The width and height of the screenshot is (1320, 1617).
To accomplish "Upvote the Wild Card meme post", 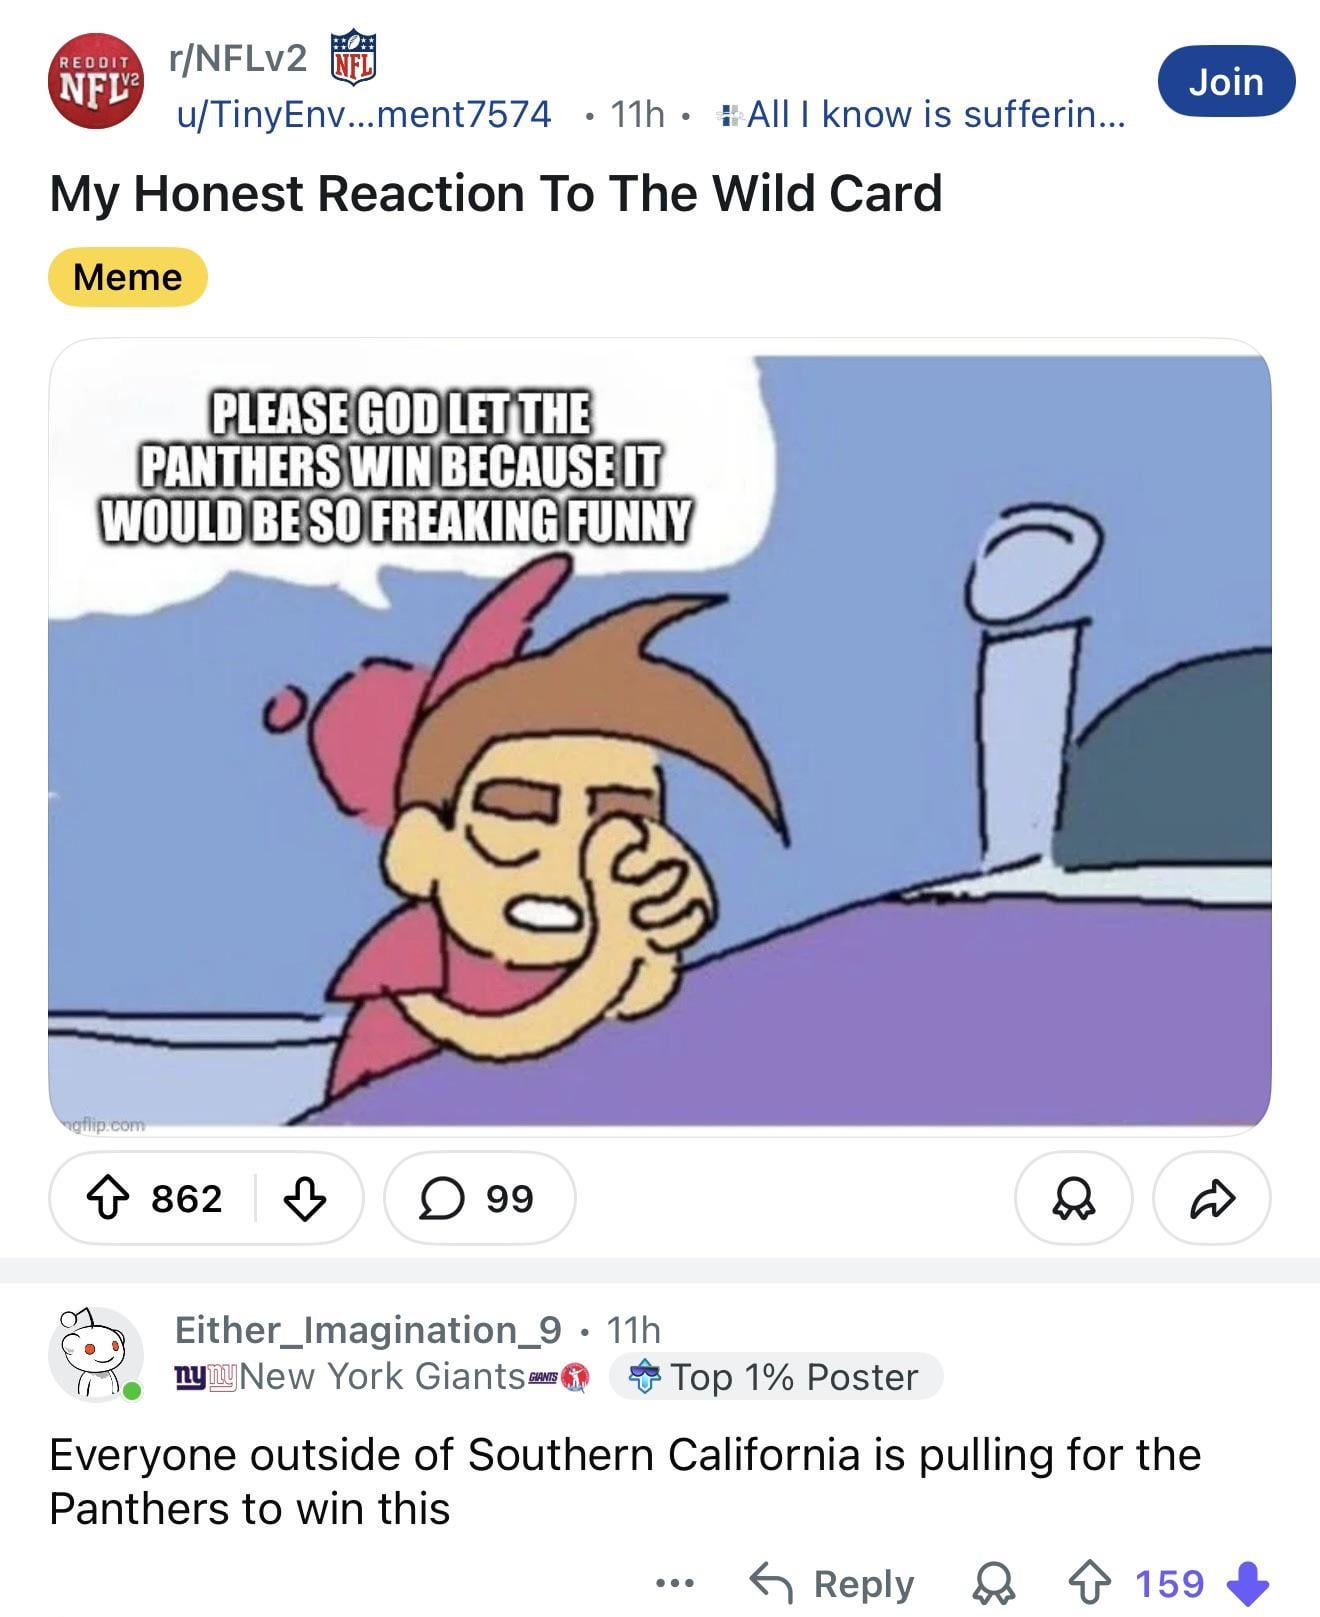I will (107, 1198).
